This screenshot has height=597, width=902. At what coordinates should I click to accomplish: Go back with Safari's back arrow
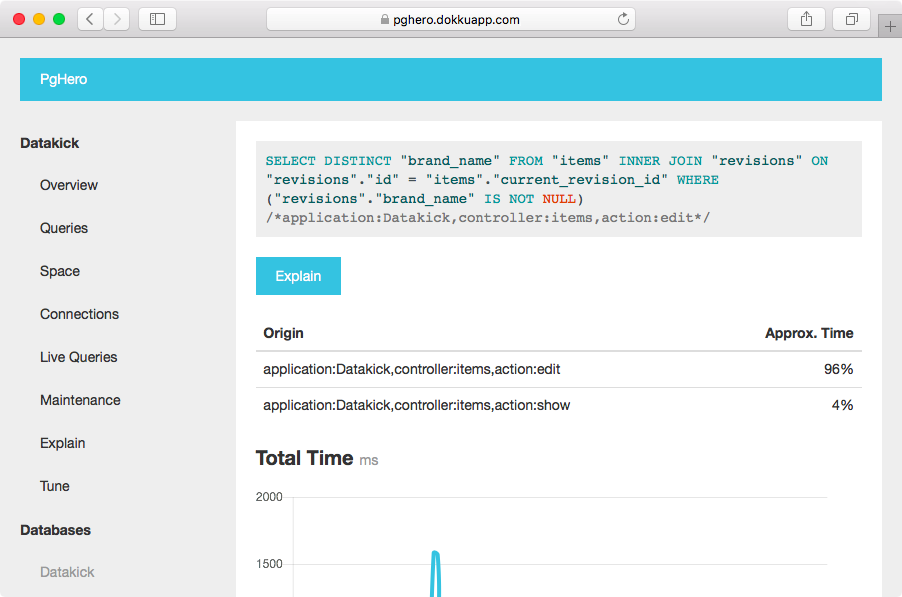tap(90, 19)
